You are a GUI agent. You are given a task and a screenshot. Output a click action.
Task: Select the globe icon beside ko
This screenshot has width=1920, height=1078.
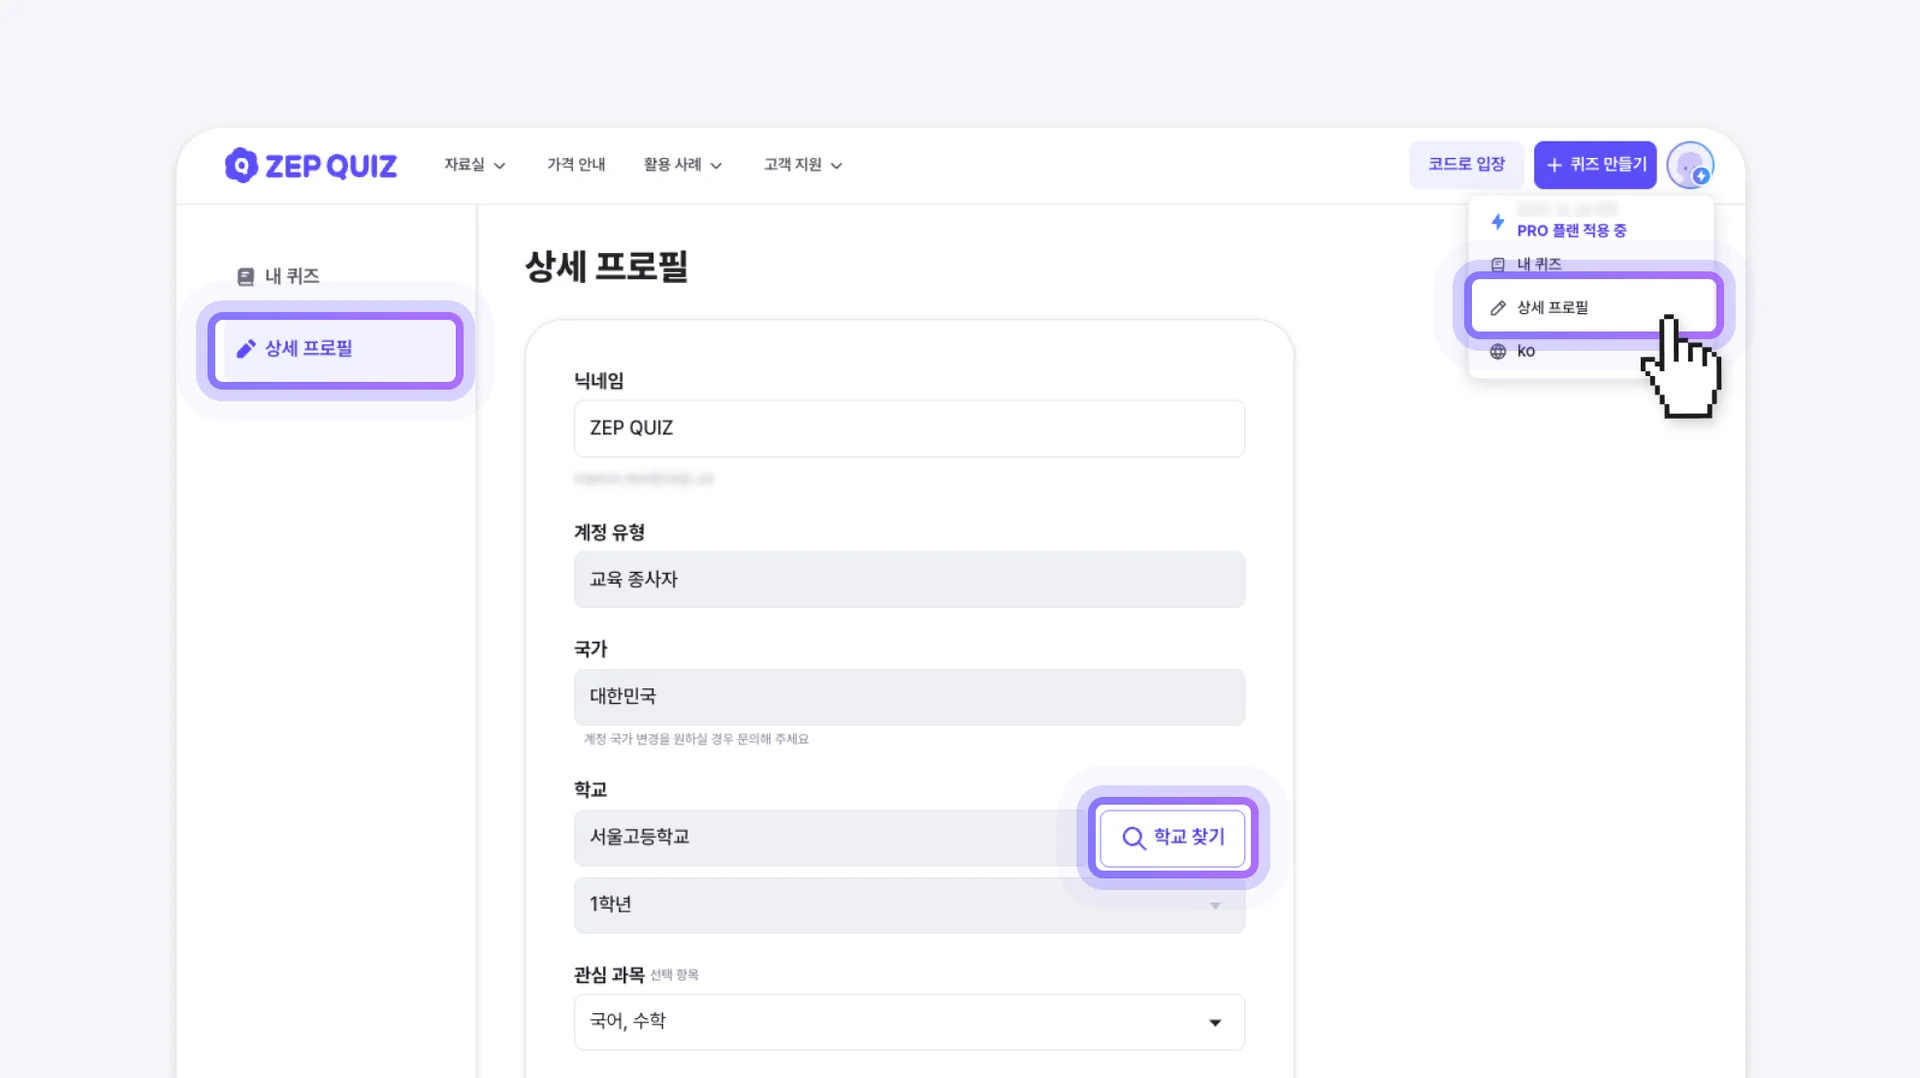pos(1497,351)
